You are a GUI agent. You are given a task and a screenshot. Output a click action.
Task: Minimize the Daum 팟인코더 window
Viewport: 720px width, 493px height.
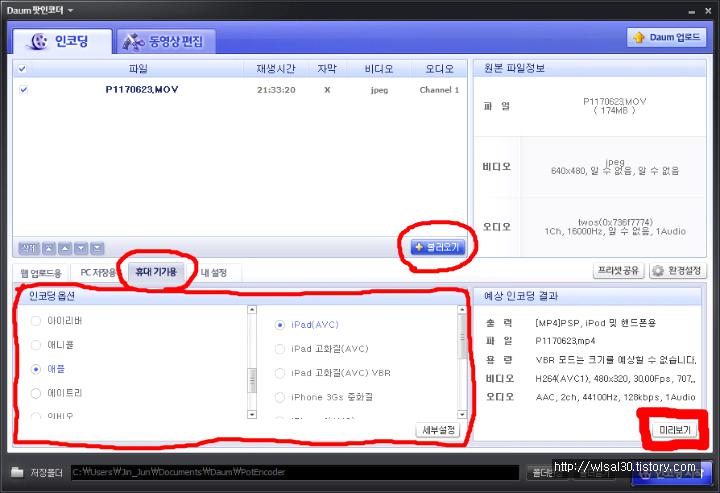pyautogui.click(x=692, y=11)
